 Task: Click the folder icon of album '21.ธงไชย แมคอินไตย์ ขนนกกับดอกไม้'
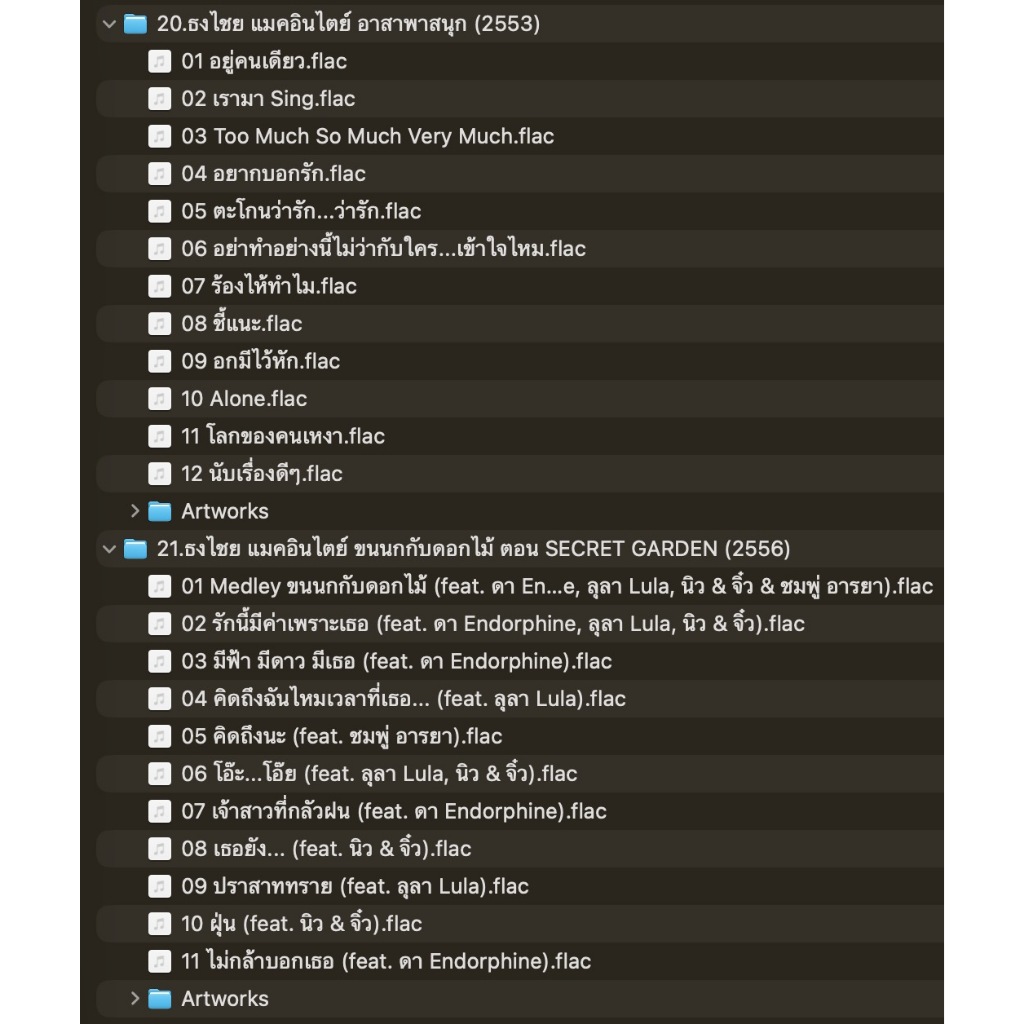[135, 549]
